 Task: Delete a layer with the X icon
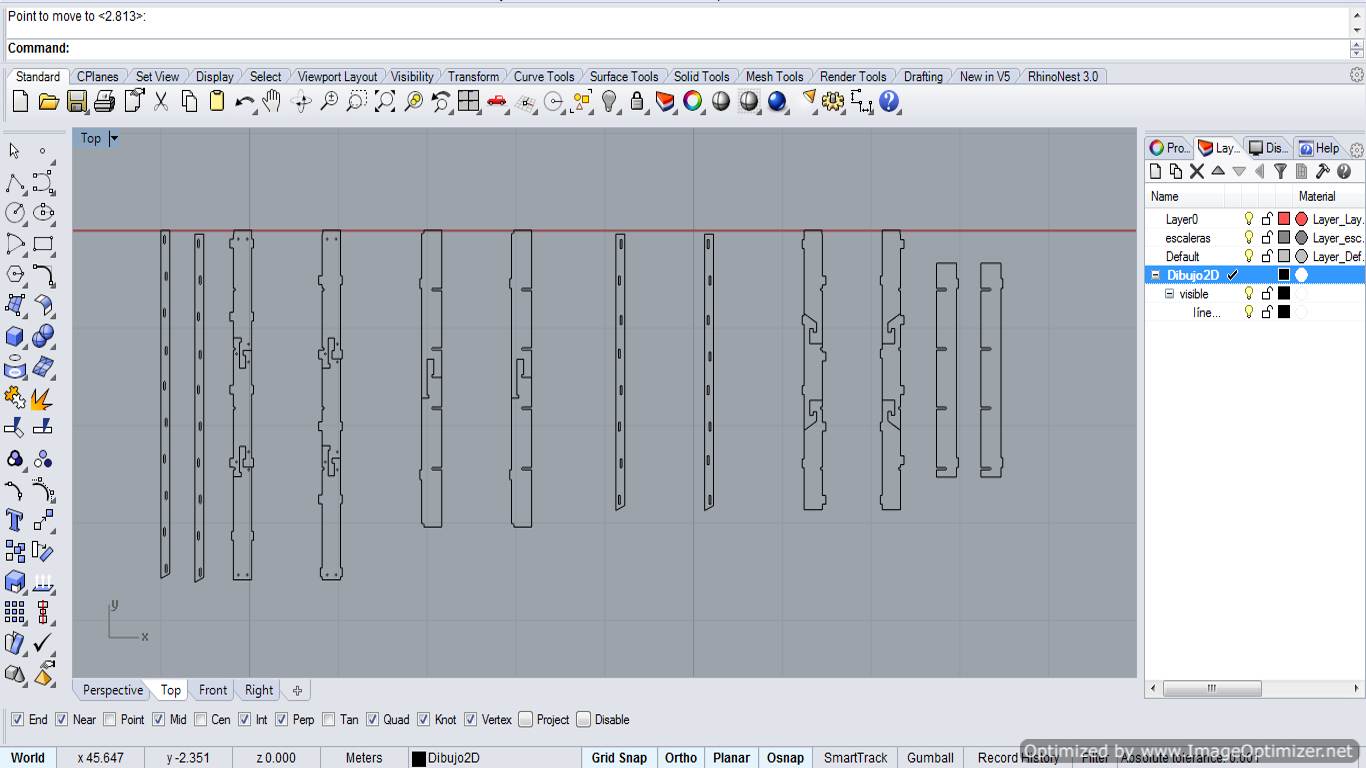click(x=1197, y=172)
